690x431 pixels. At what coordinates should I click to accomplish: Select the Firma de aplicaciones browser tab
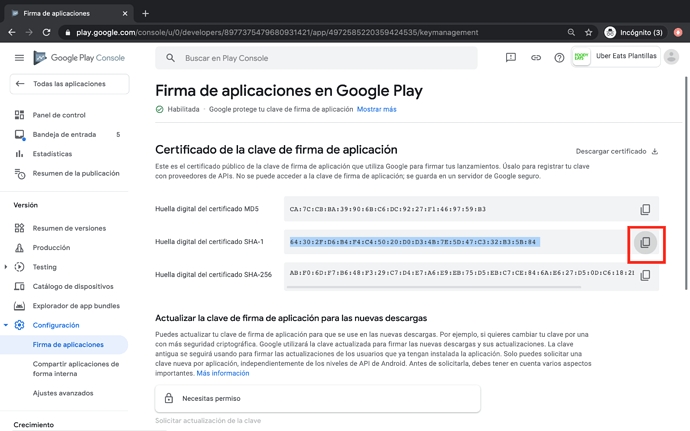coord(68,13)
